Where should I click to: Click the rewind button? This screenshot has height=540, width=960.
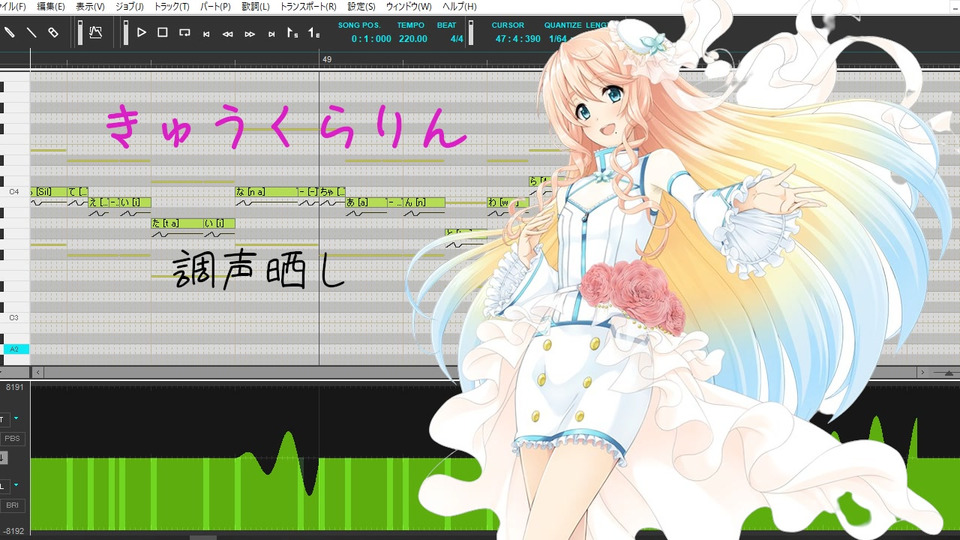pyautogui.click(x=228, y=34)
